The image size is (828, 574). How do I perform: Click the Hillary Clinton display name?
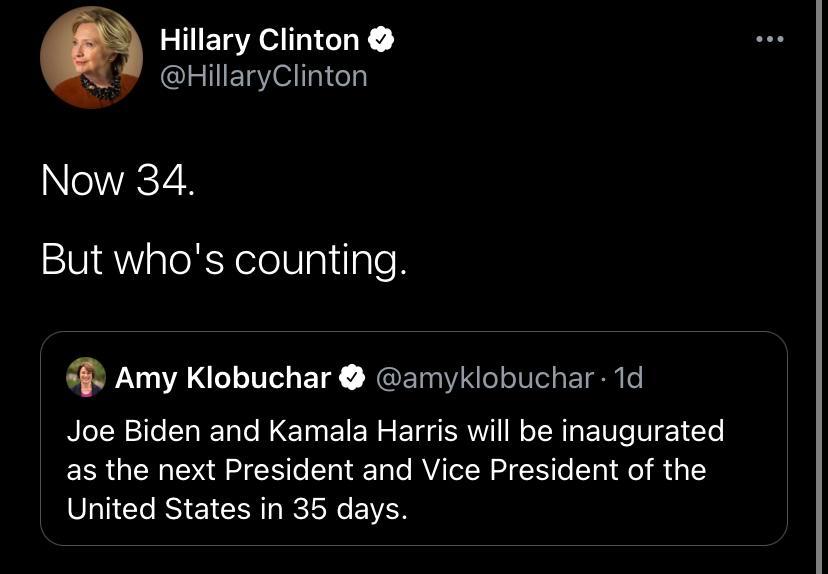click(259, 40)
